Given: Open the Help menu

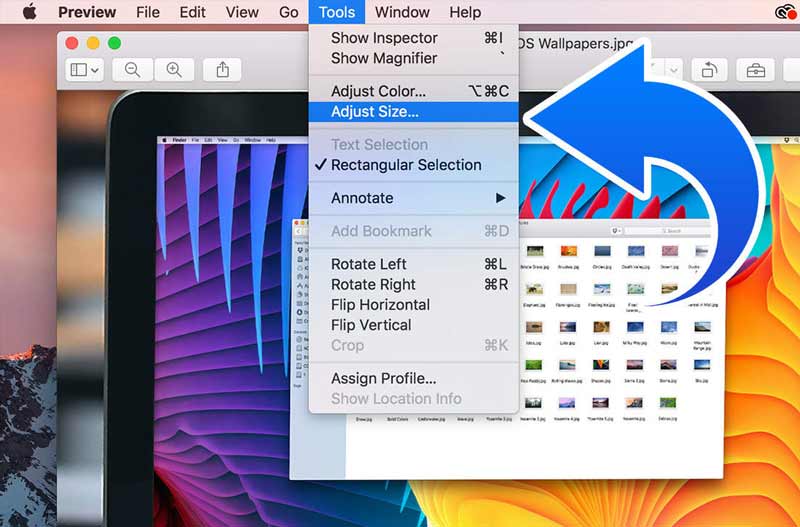Looking at the screenshot, I should 465,12.
